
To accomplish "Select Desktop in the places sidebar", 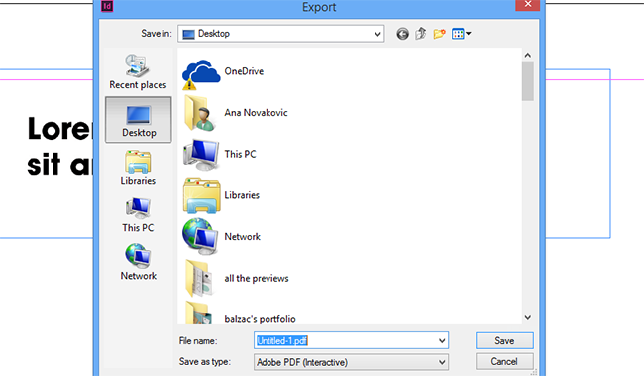I will 138,120.
